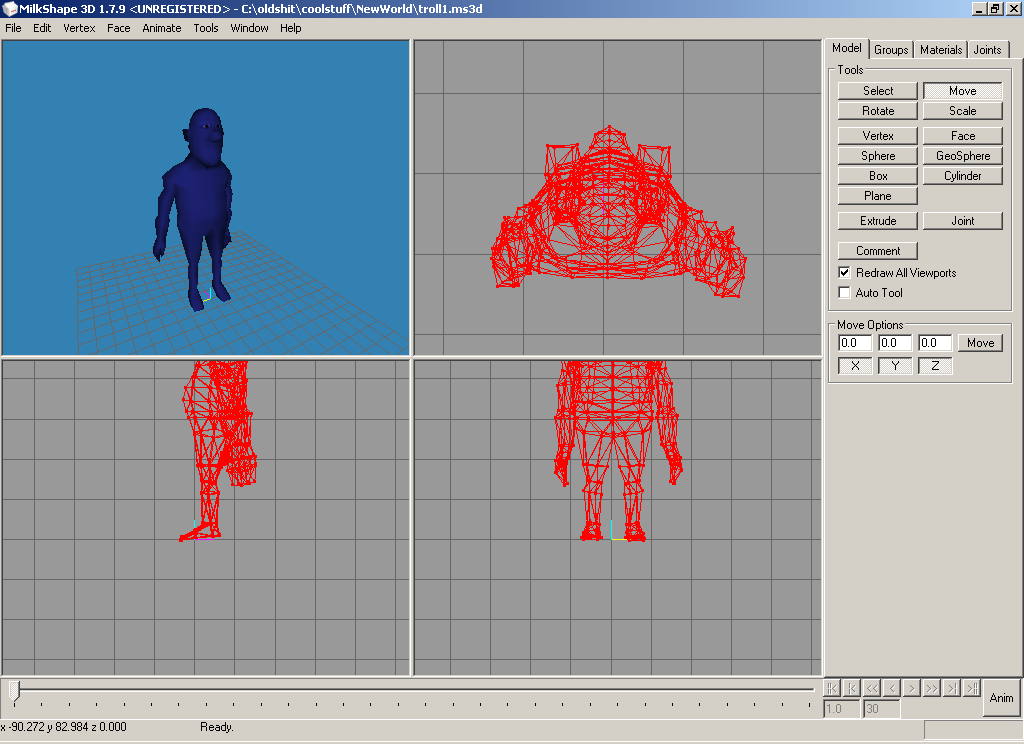The height and width of the screenshot is (744, 1024).
Task: Click the animation timeline slider handle
Action: click(x=14, y=688)
